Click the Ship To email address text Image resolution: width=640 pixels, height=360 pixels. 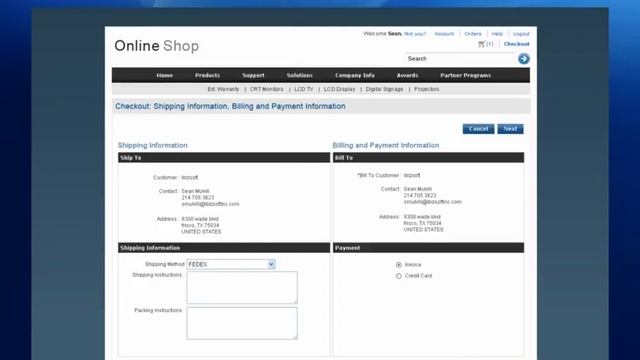pyautogui.click(x=210, y=204)
